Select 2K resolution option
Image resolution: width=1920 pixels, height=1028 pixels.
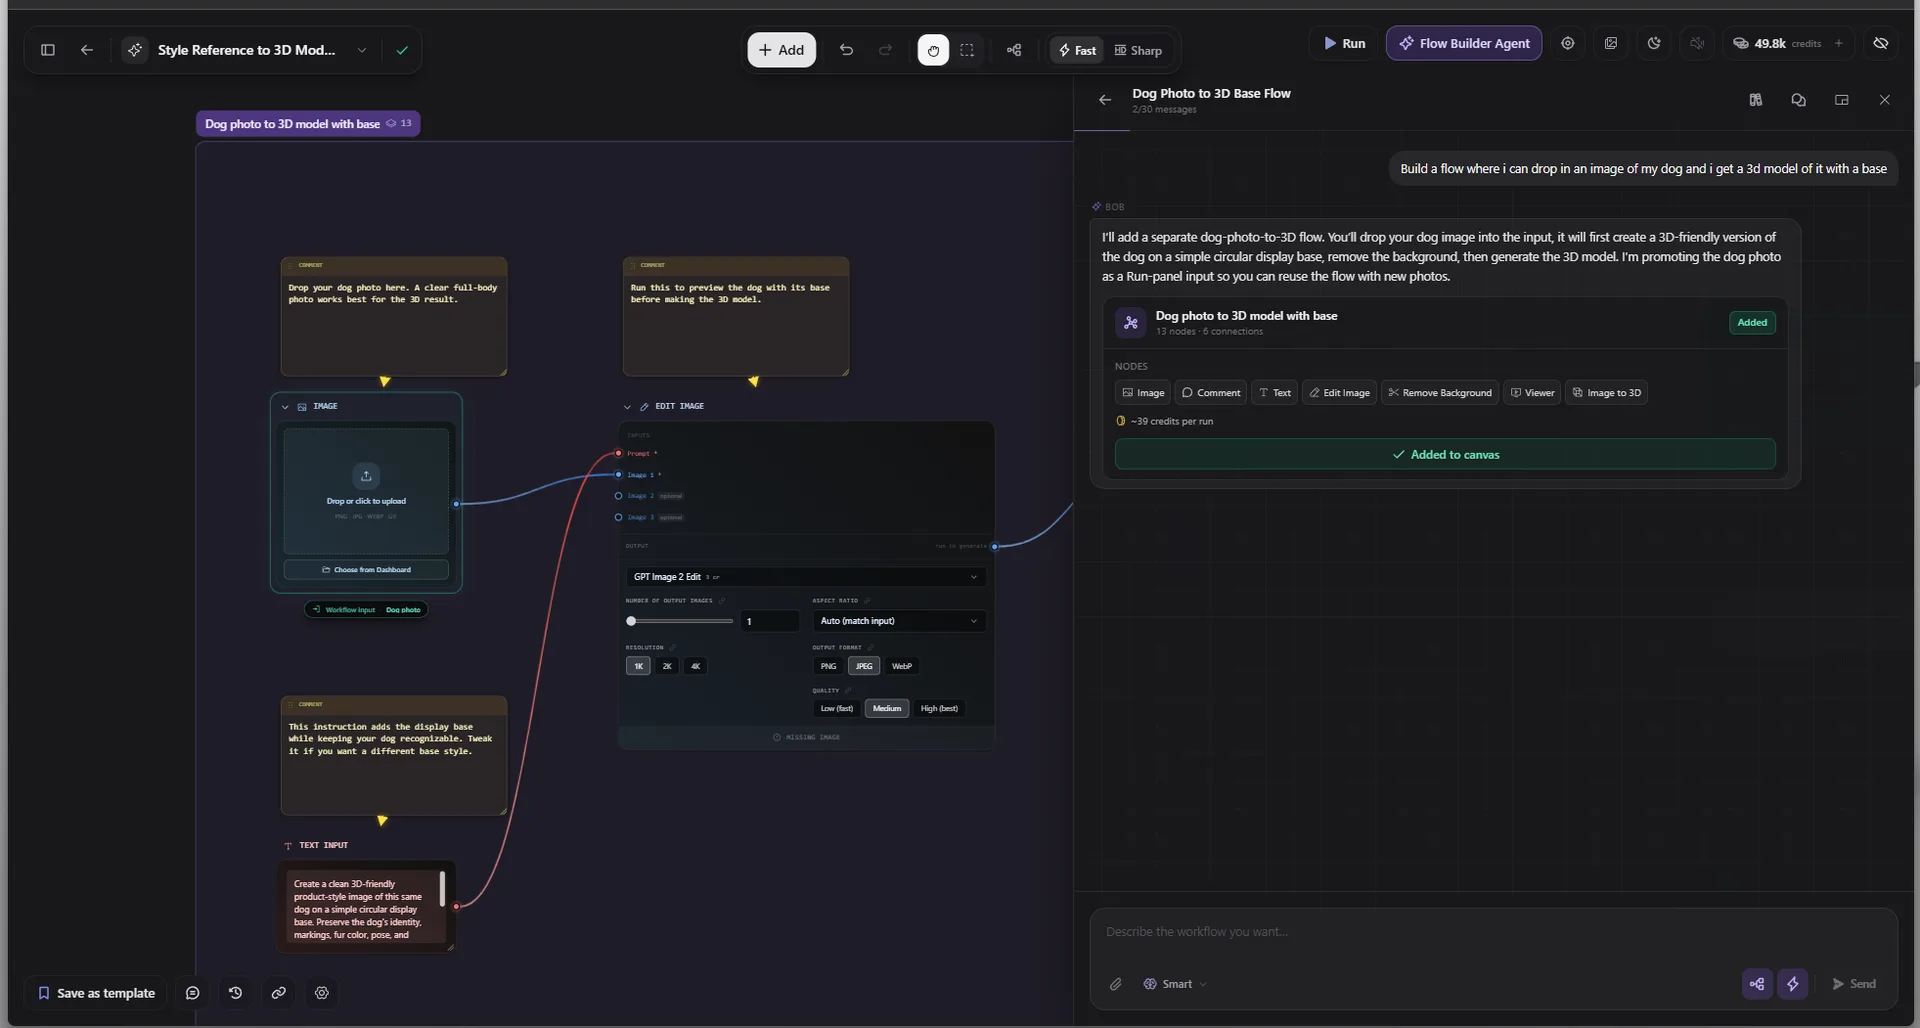coord(667,666)
